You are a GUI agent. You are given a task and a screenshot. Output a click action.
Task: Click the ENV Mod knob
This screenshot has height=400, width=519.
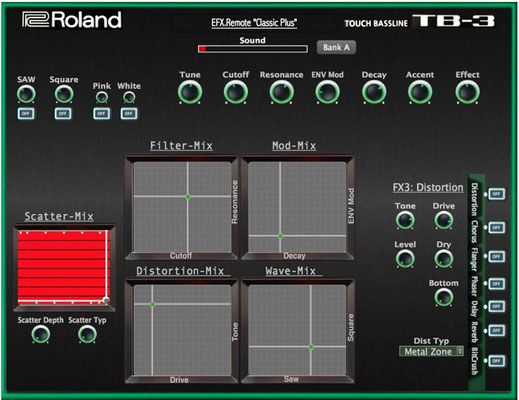[327, 92]
